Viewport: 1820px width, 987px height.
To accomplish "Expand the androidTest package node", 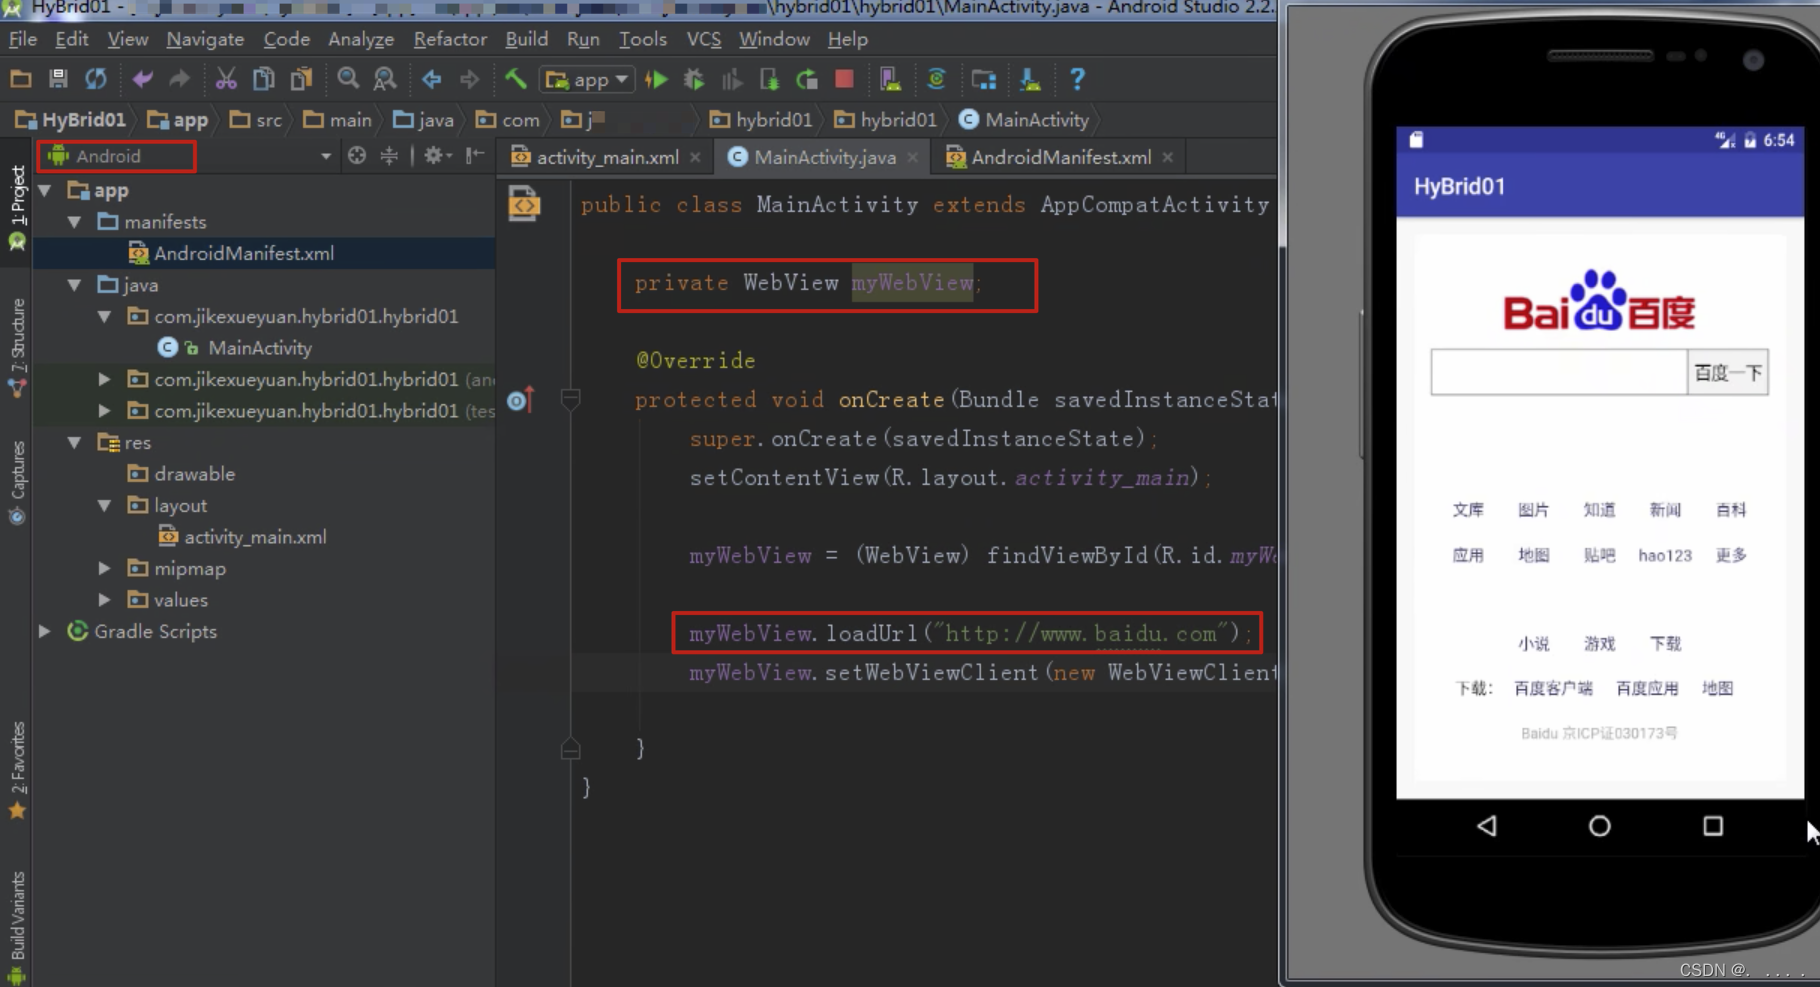I will [104, 379].
